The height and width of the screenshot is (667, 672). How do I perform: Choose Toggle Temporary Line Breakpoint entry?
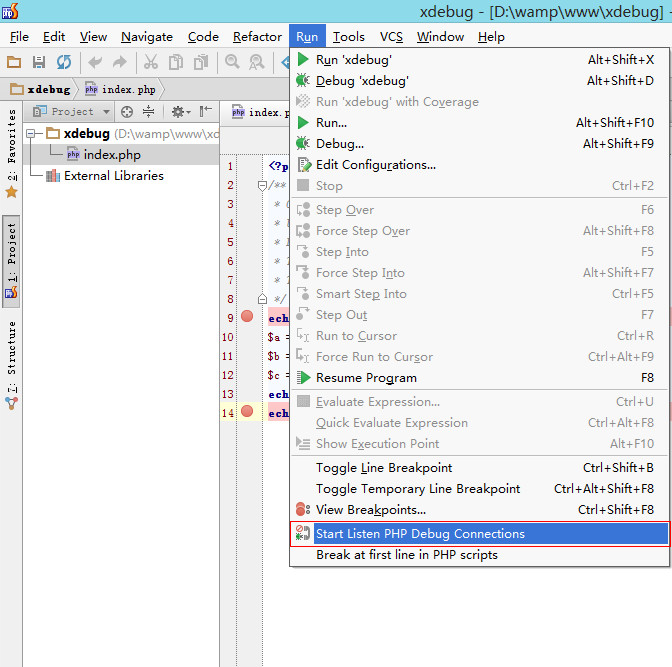click(x=480, y=489)
